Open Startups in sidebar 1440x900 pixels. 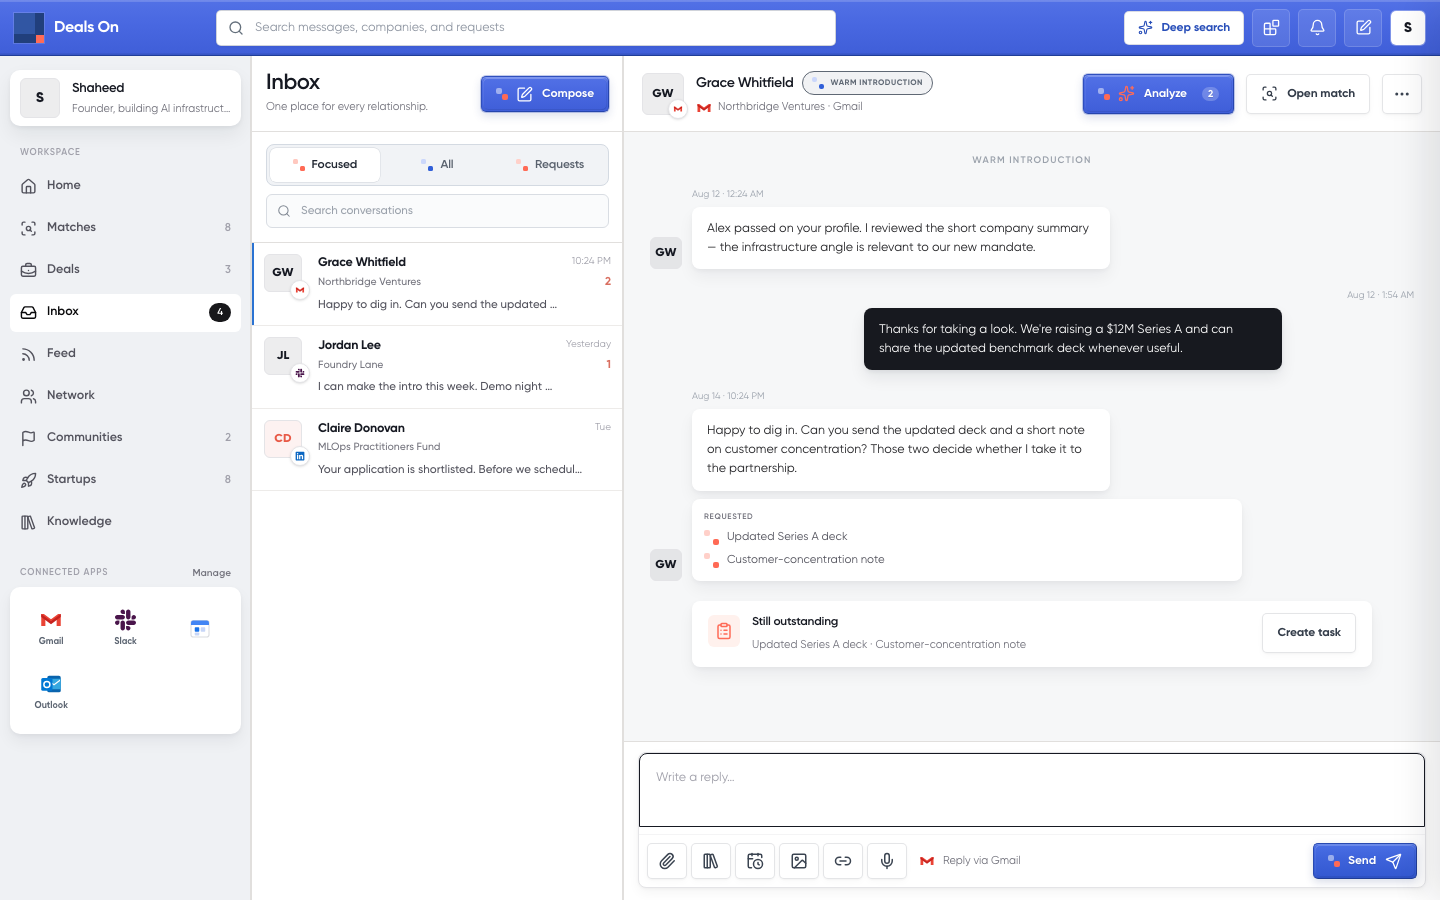(x=125, y=480)
